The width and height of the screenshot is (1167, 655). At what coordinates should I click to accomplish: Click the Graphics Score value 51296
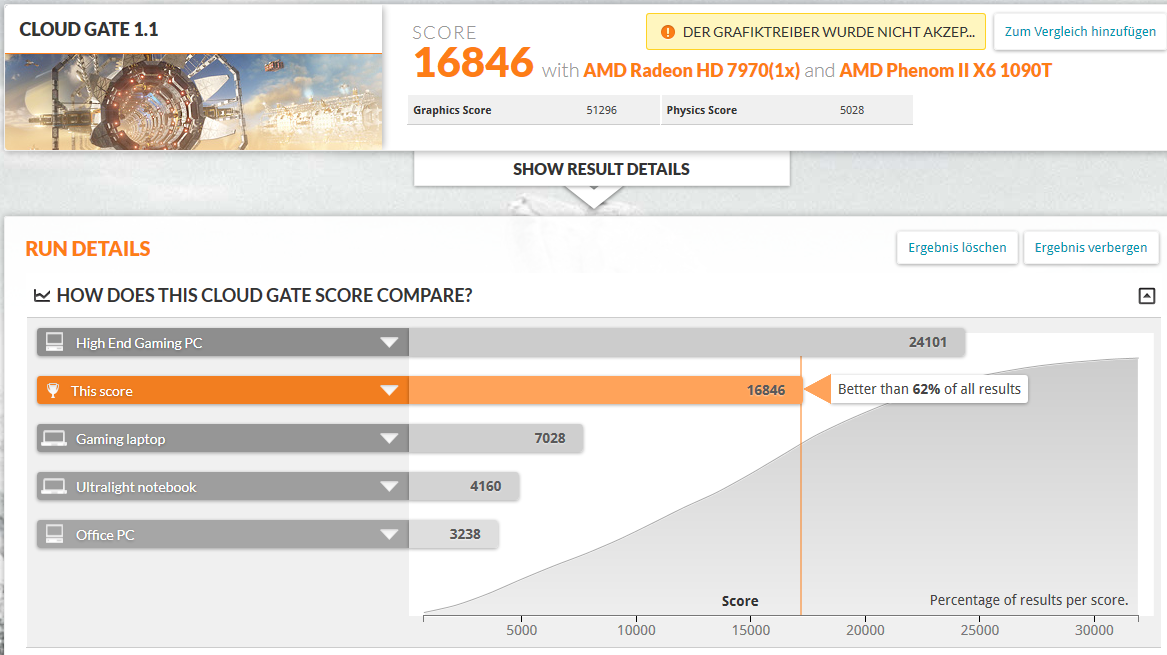pyautogui.click(x=601, y=110)
